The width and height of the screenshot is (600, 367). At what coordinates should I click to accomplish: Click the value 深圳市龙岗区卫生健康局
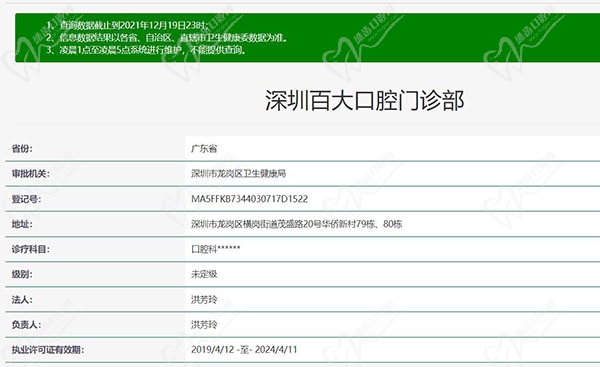[238, 174]
